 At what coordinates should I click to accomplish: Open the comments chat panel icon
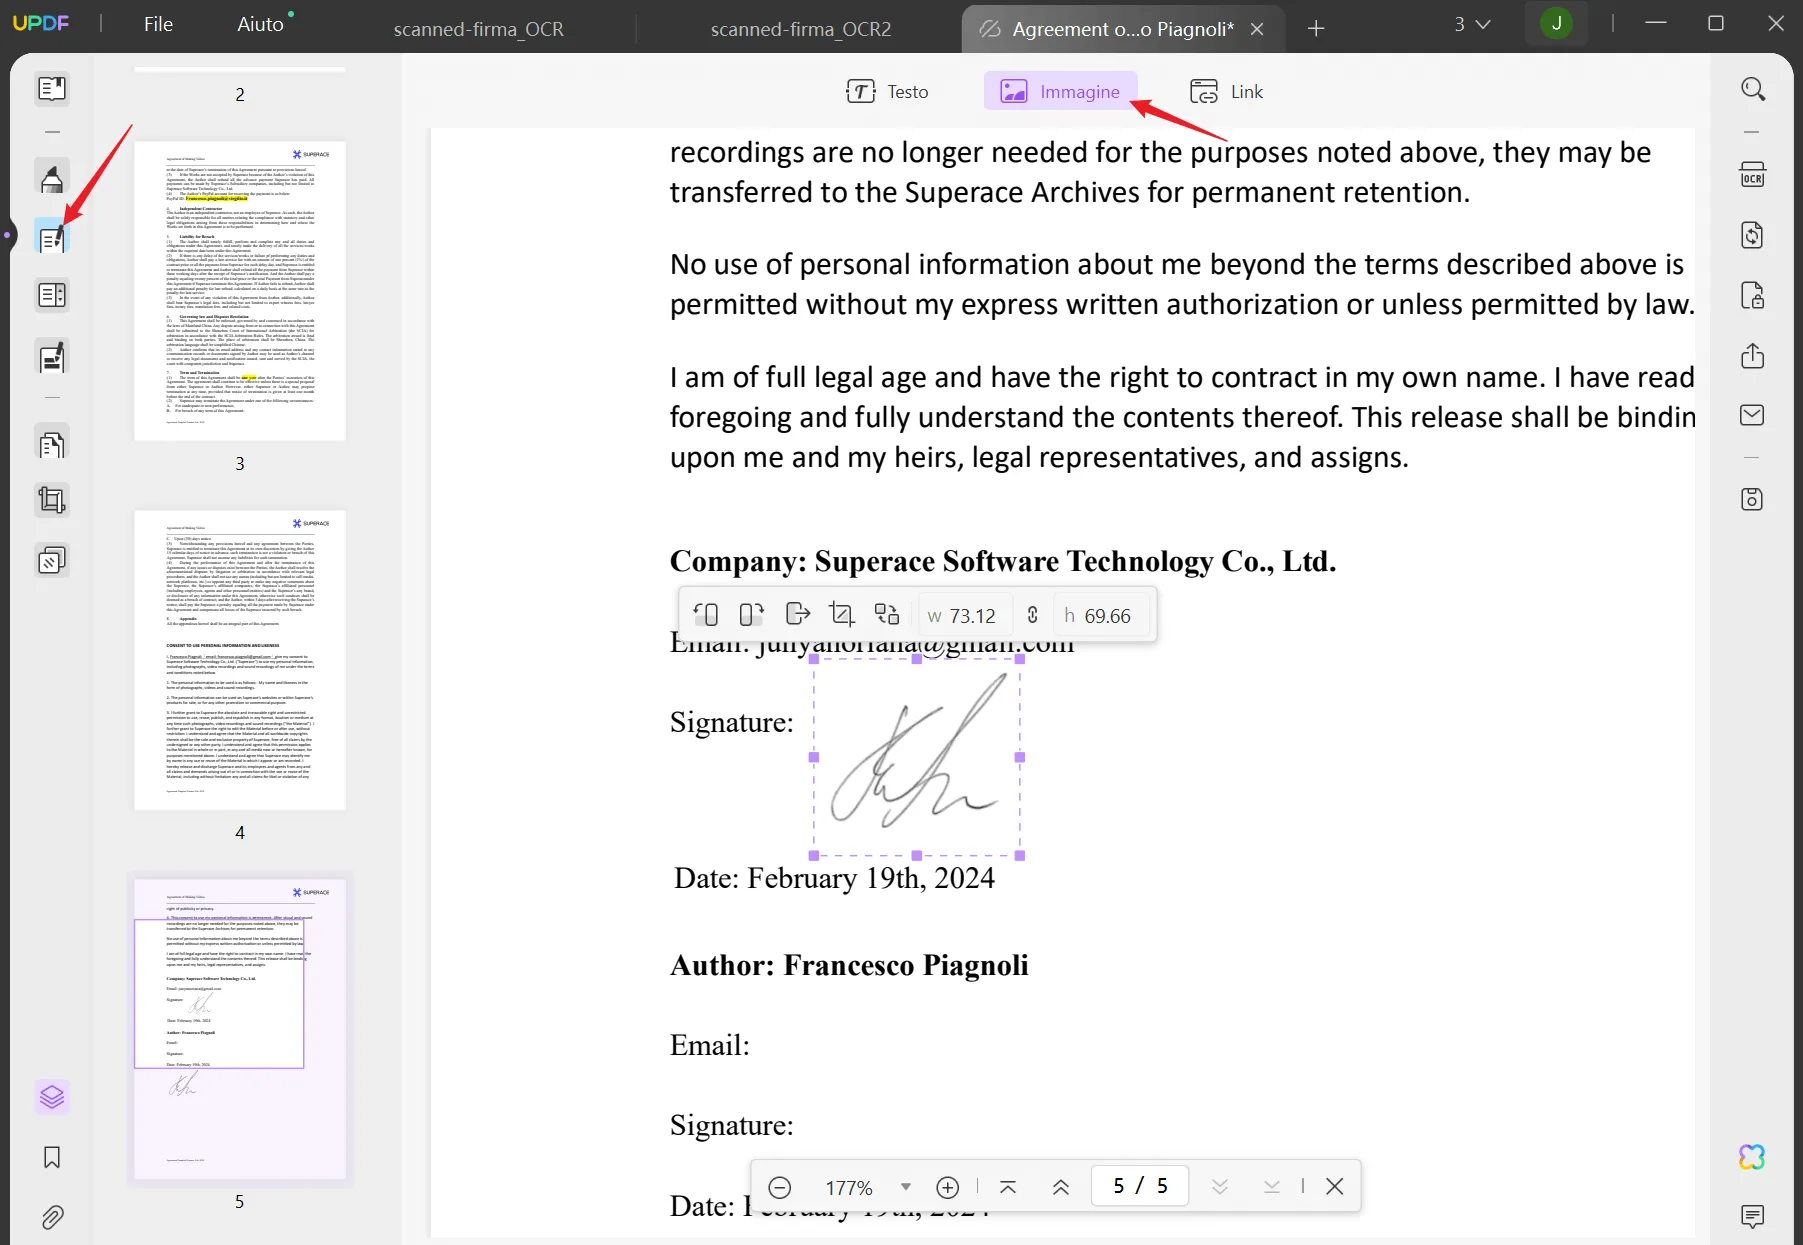(x=1752, y=1216)
